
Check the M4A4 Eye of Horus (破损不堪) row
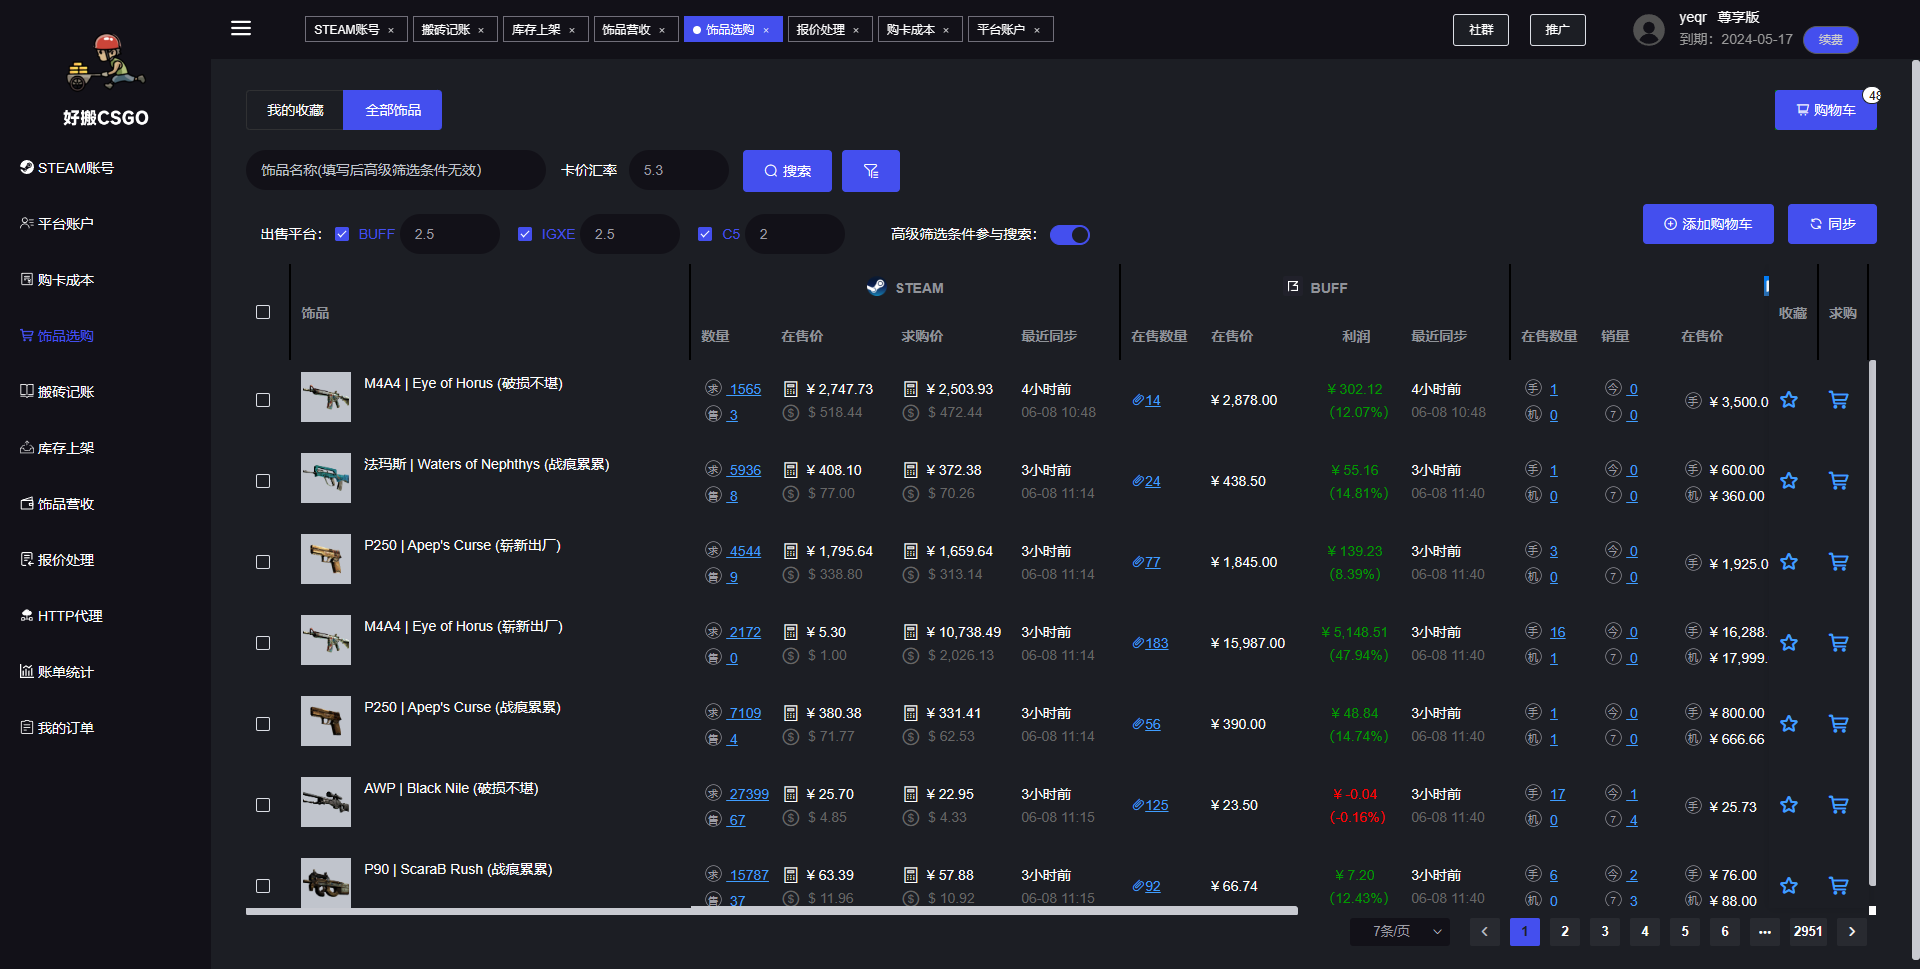point(263,400)
